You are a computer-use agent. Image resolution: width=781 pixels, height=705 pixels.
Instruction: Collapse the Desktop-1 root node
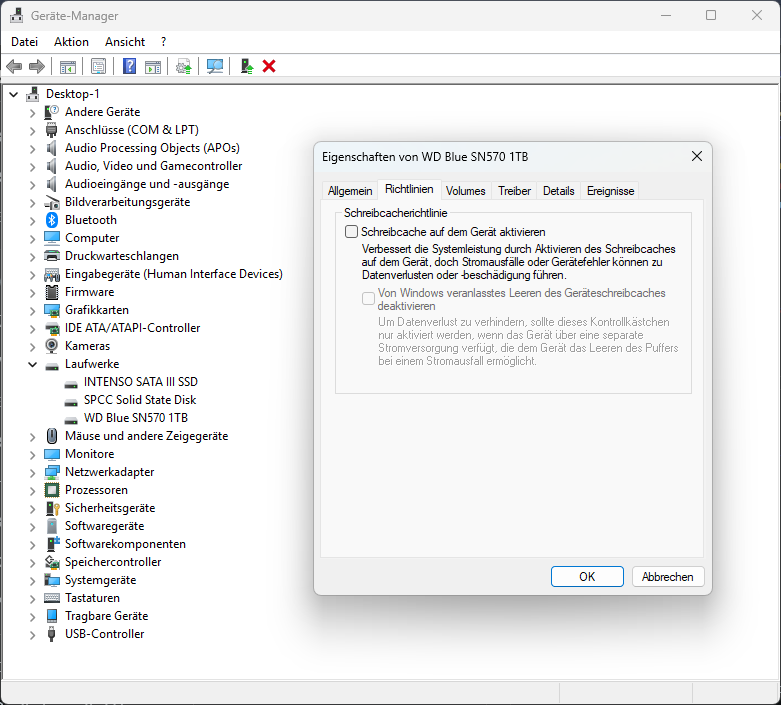[14, 94]
